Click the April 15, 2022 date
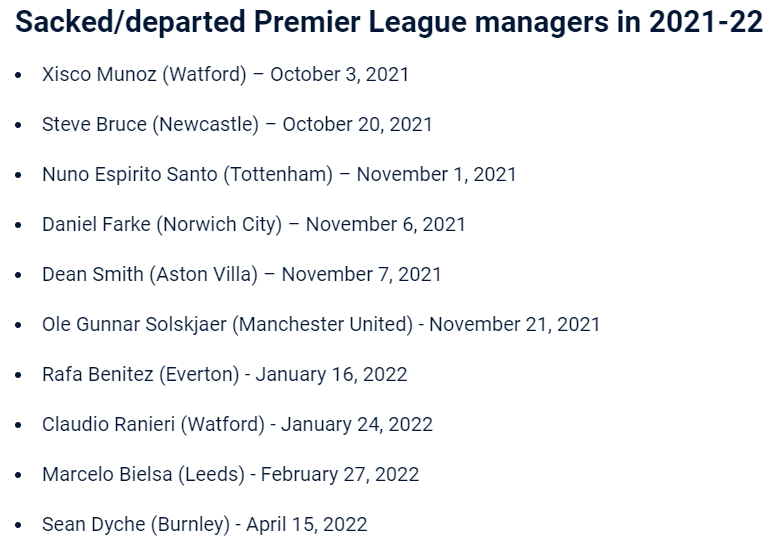This screenshot has height=547, width=767. (305, 524)
